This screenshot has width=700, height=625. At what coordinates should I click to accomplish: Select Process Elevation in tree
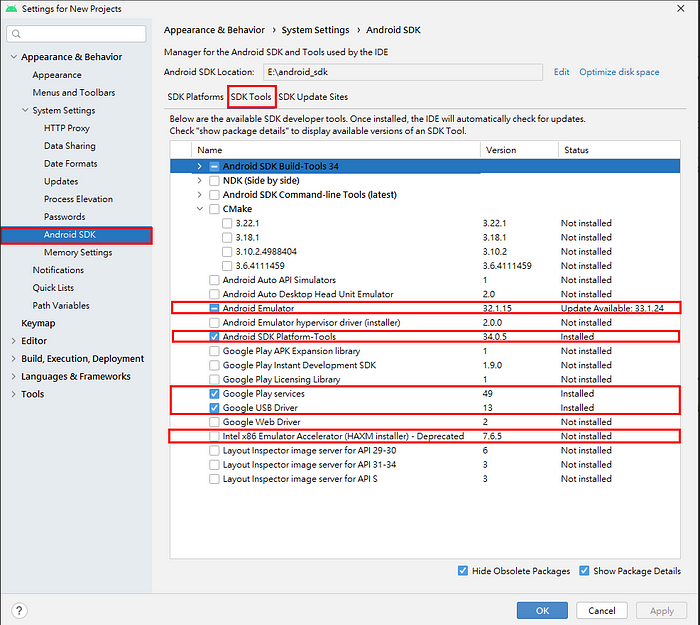(x=78, y=199)
